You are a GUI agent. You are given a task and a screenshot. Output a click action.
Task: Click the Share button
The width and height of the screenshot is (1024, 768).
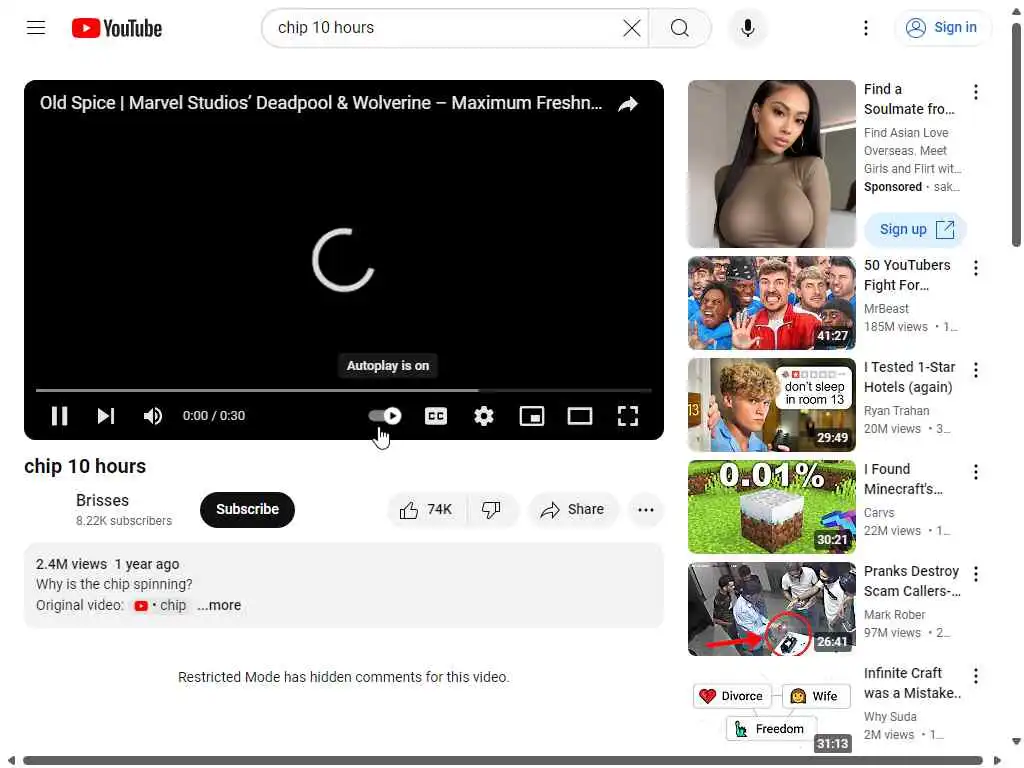coord(573,509)
